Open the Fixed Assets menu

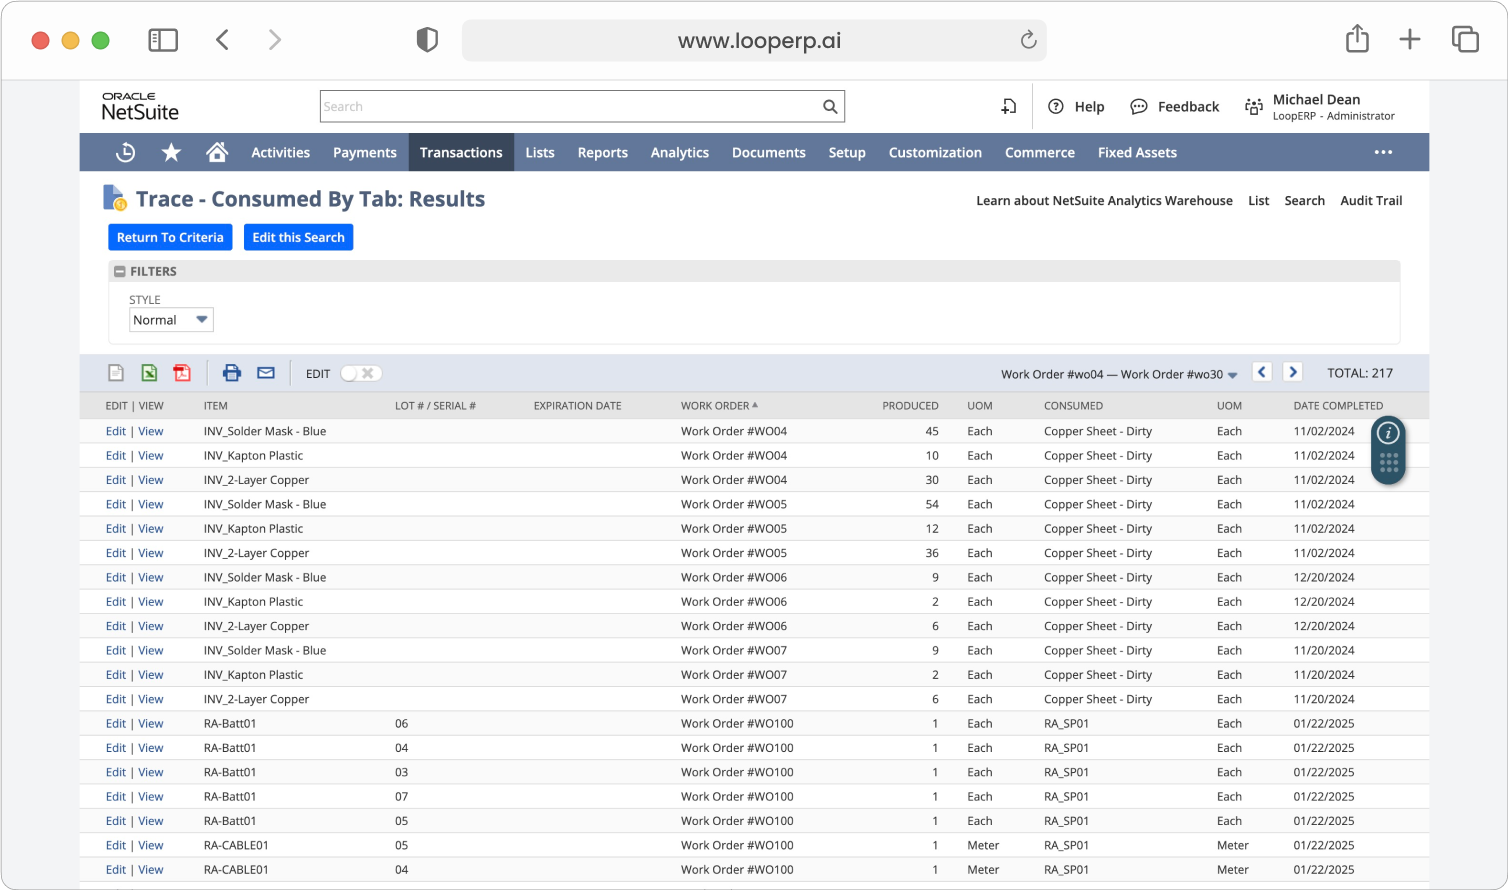(x=1137, y=152)
